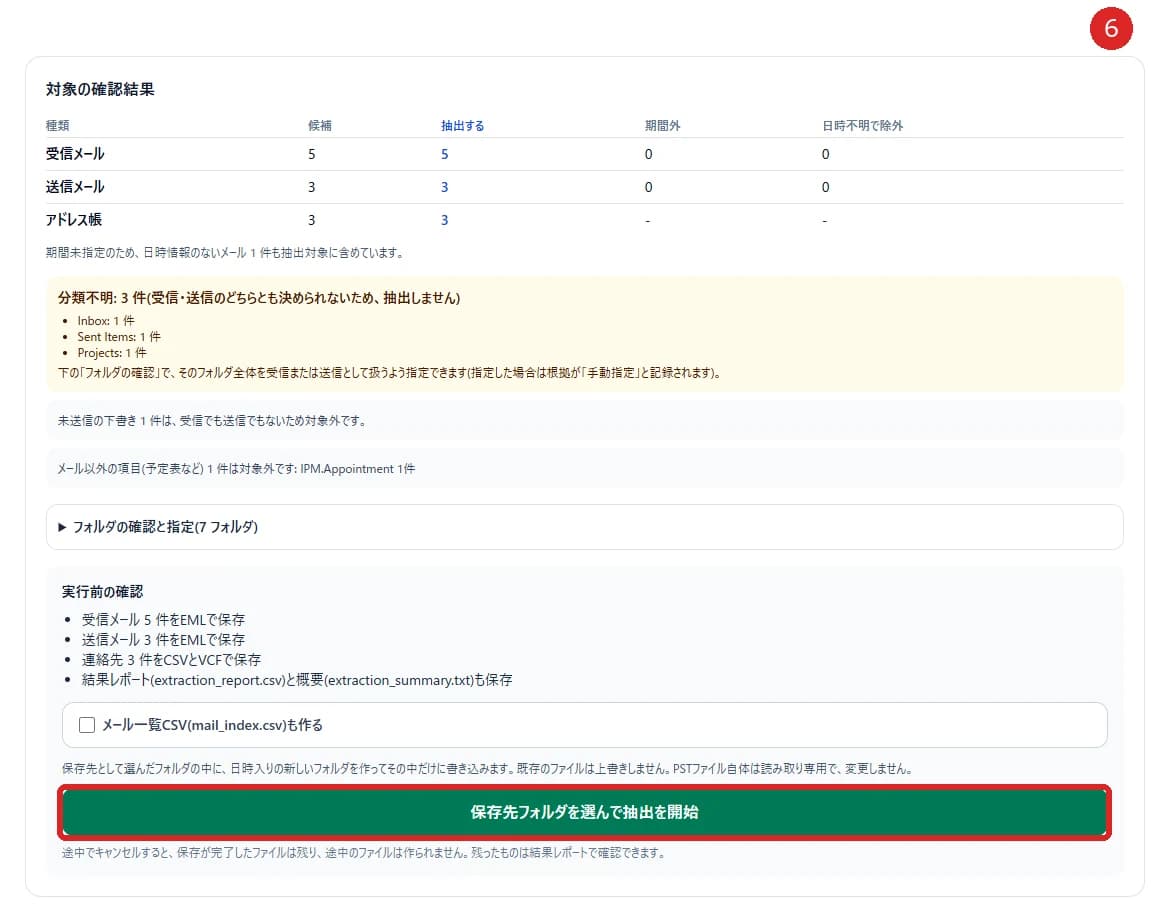Click the 抽出する column header
The image size is (1169, 917).
point(462,125)
